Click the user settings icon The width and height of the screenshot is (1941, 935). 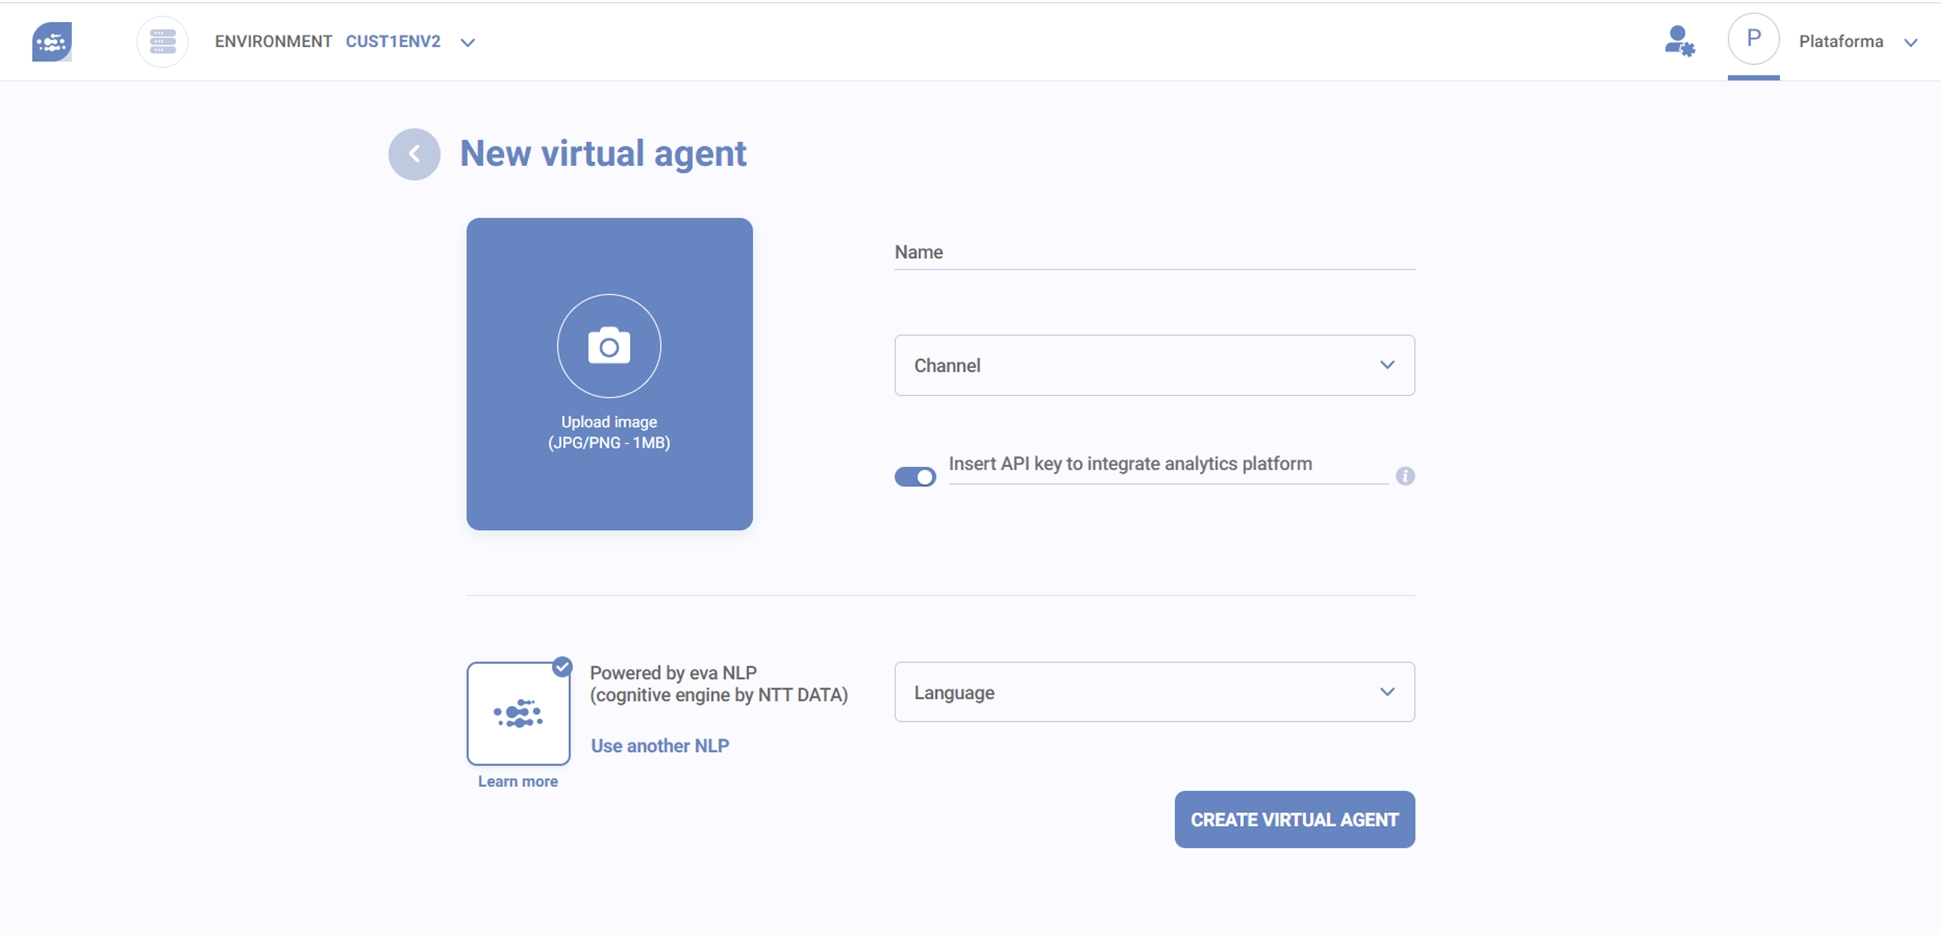(x=1679, y=42)
